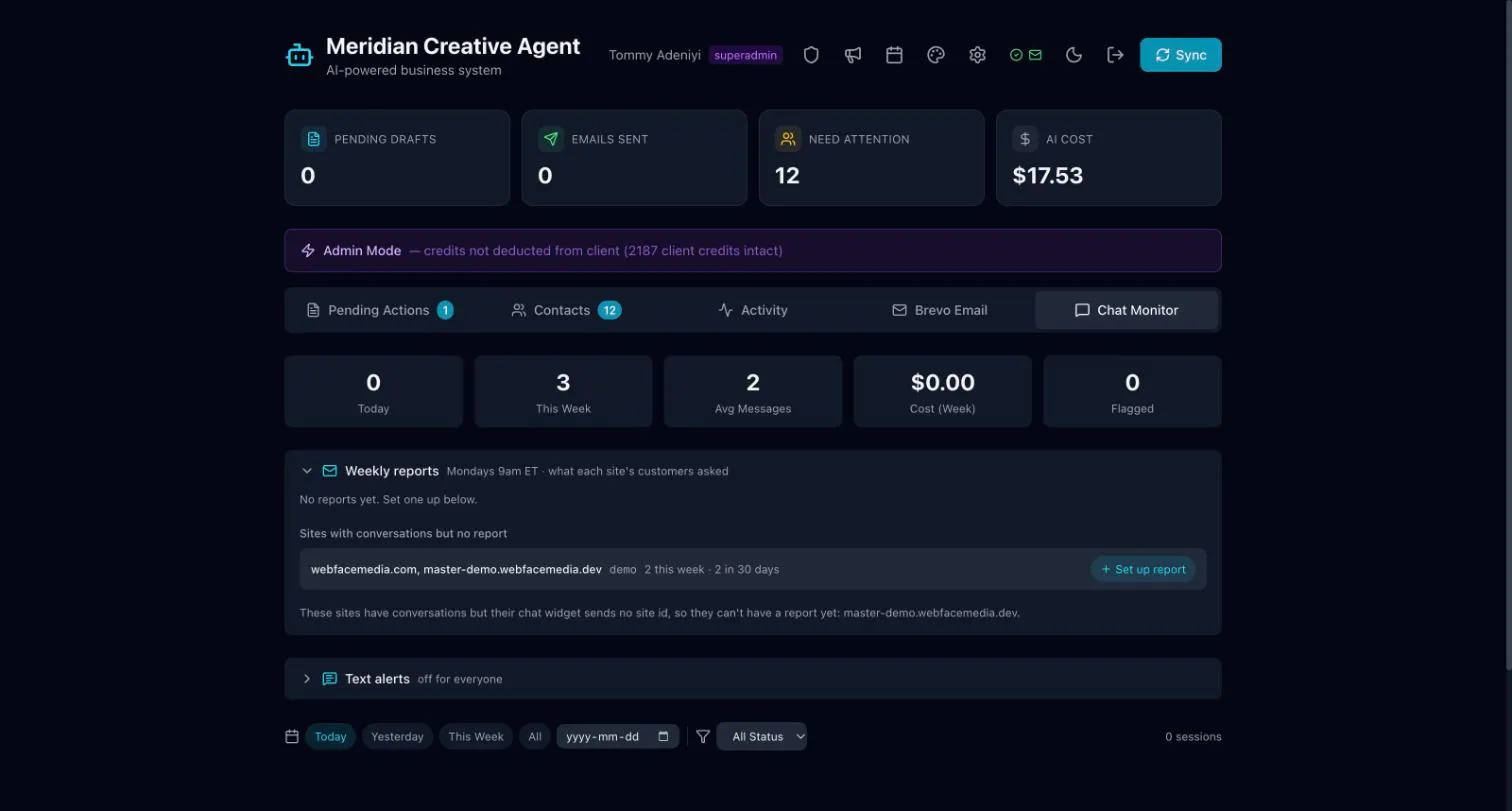Log out using the exit arrow icon
This screenshot has width=1512, height=811.
(1115, 55)
